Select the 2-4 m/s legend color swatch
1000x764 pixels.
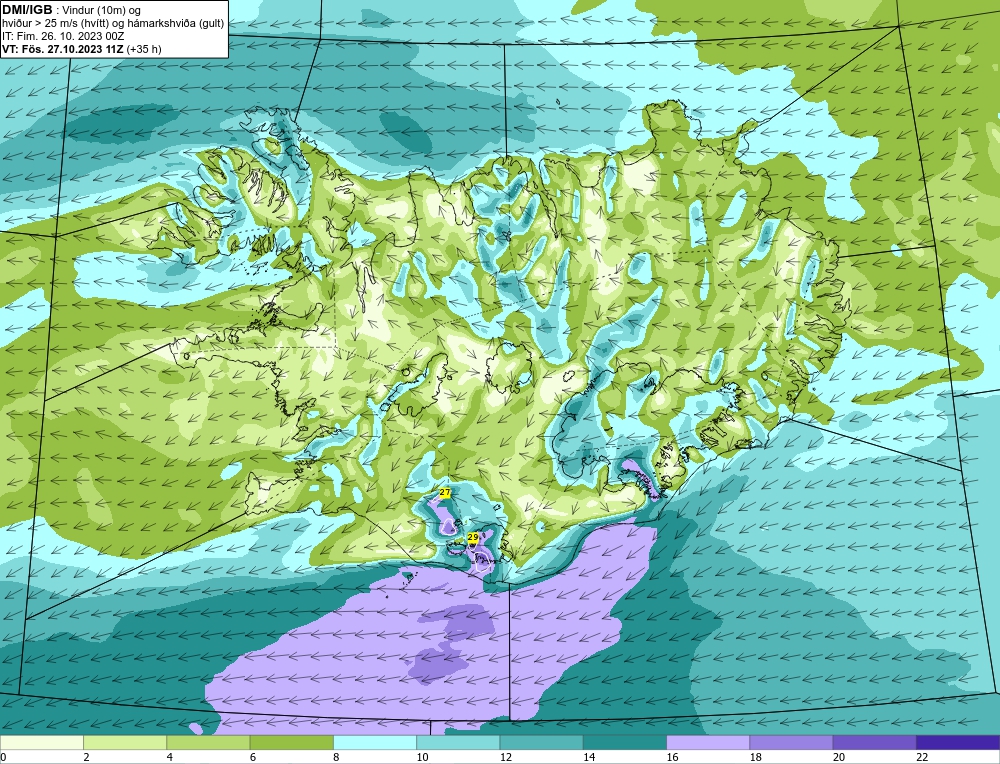[125, 742]
